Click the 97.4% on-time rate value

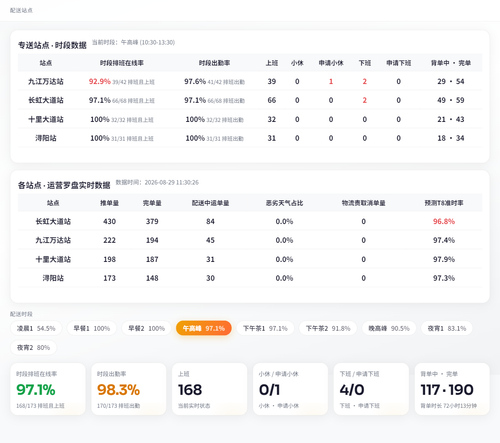[444, 240]
